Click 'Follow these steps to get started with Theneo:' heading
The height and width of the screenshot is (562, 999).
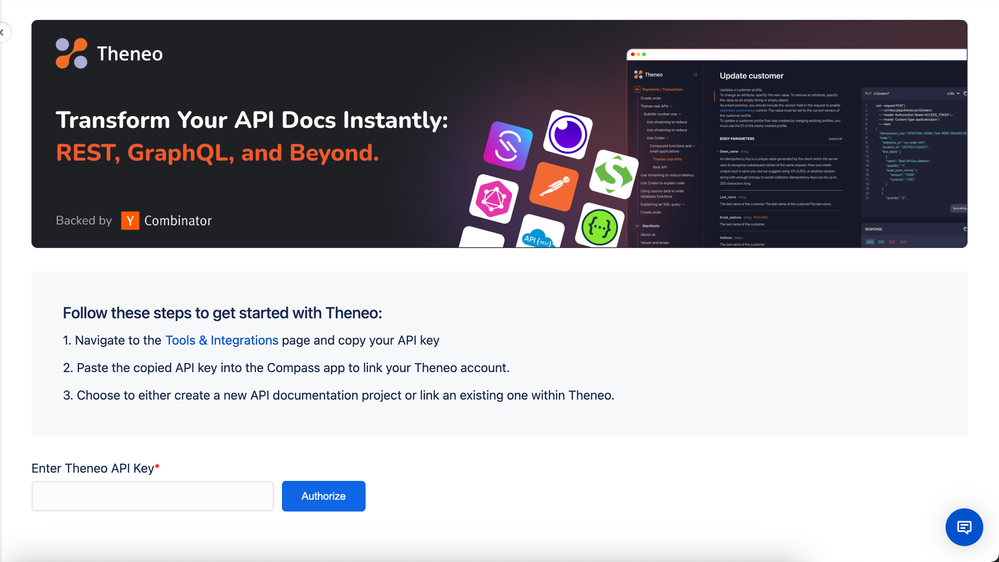(222, 313)
